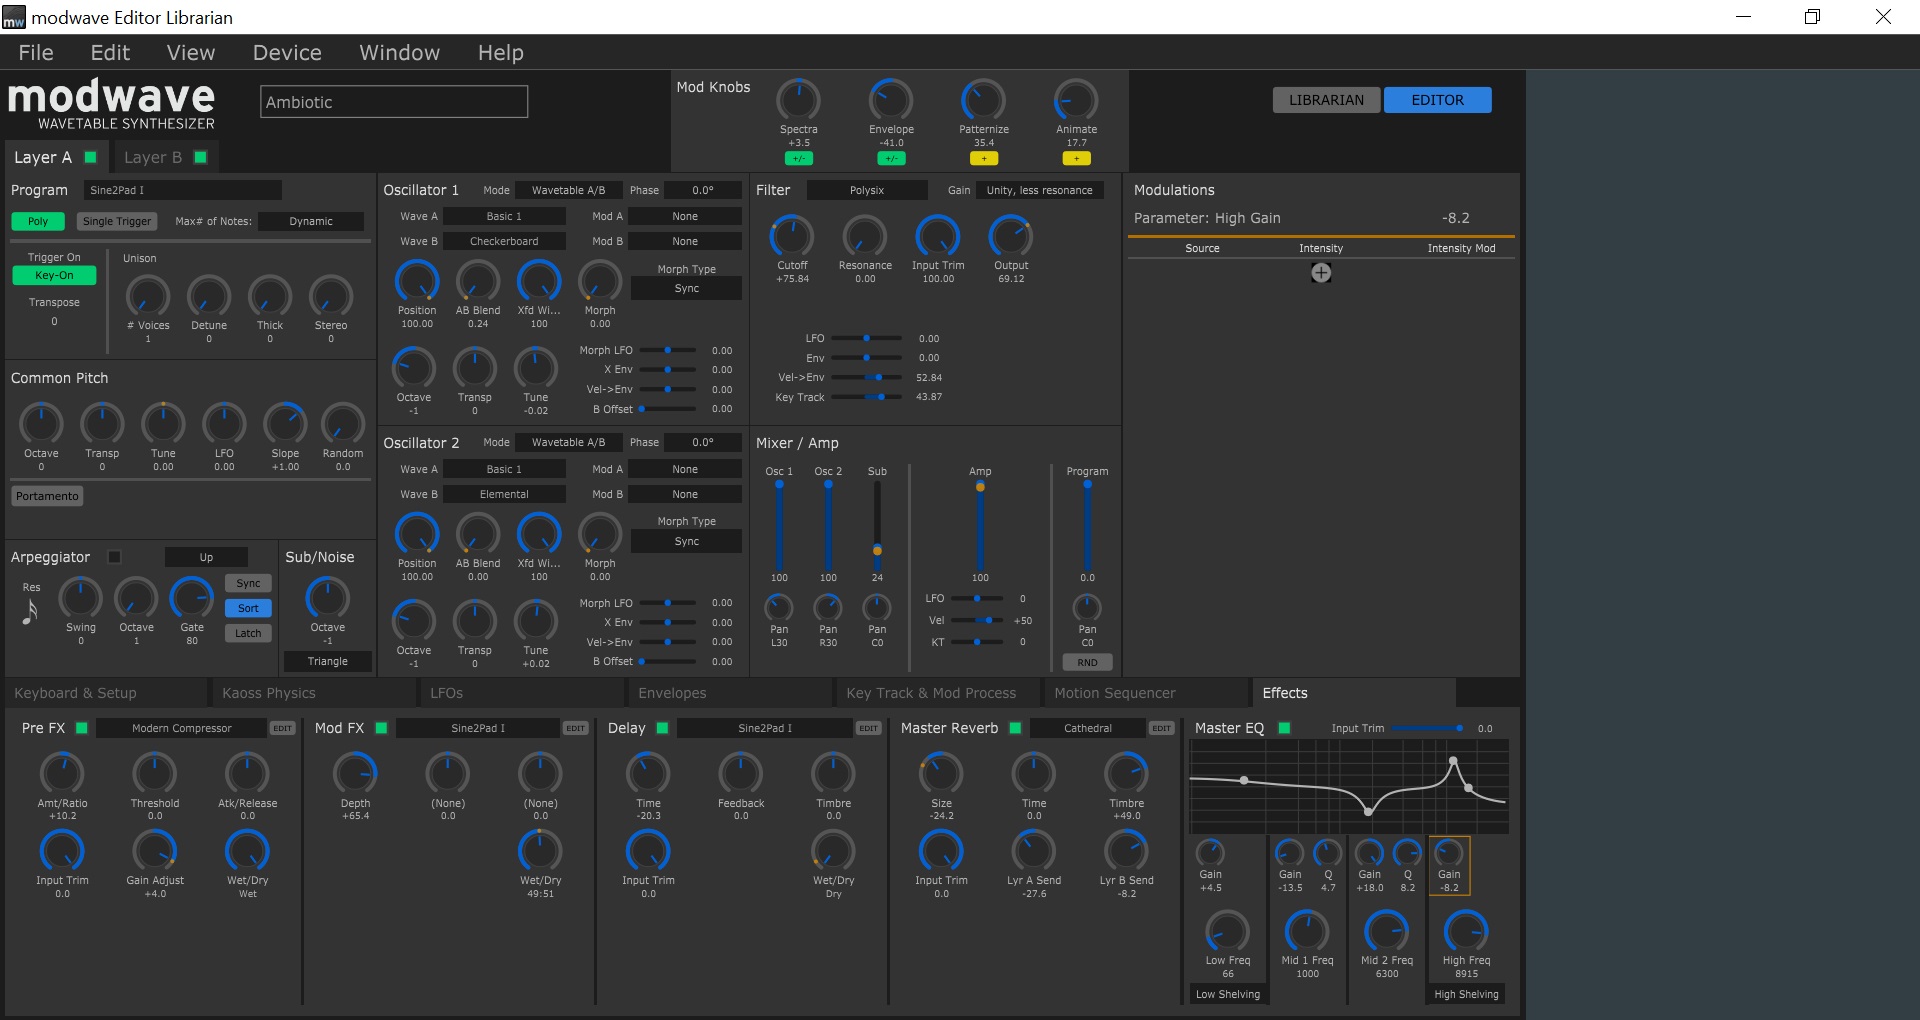Open the Sub/Noise waveform dropdown showing Triangle
This screenshot has width=1920, height=1020.
click(x=327, y=661)
